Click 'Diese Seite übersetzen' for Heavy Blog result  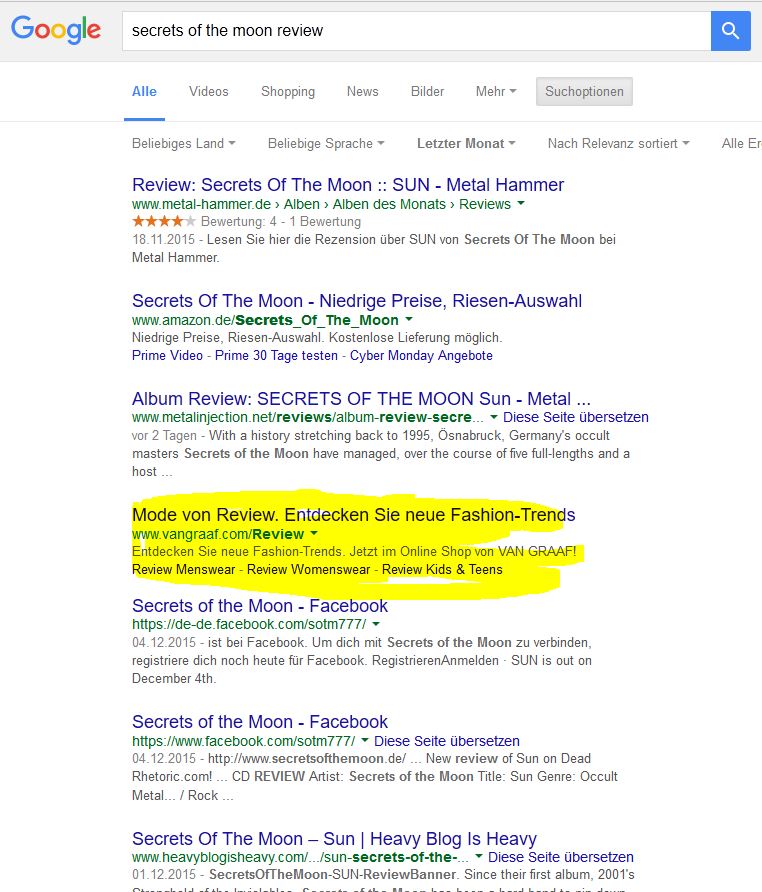(x=561, y=857)
